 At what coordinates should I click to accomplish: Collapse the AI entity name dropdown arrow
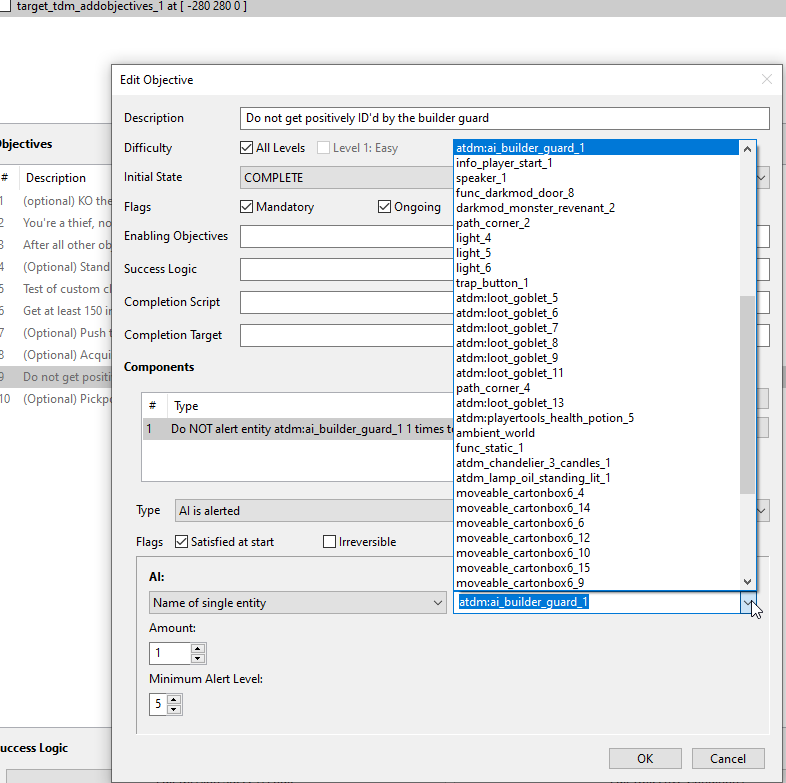click(747, 603)
